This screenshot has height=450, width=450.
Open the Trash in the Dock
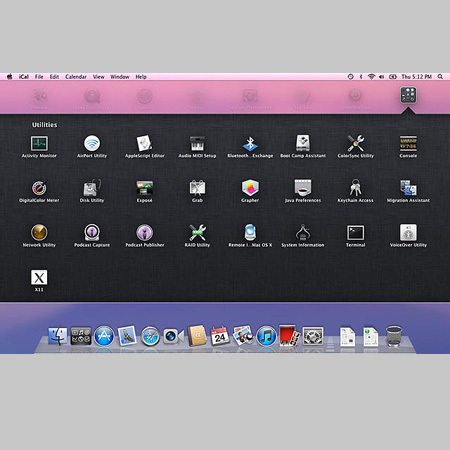click(x=394, y=336)
